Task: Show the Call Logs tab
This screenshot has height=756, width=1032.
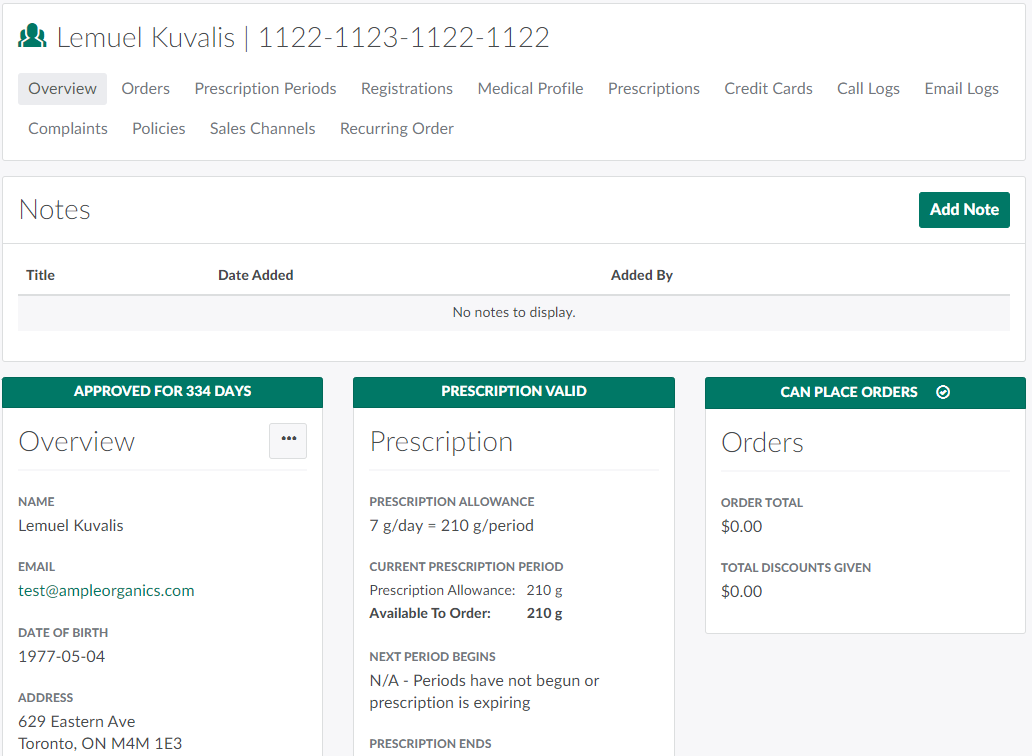Action: click(868, 89)
